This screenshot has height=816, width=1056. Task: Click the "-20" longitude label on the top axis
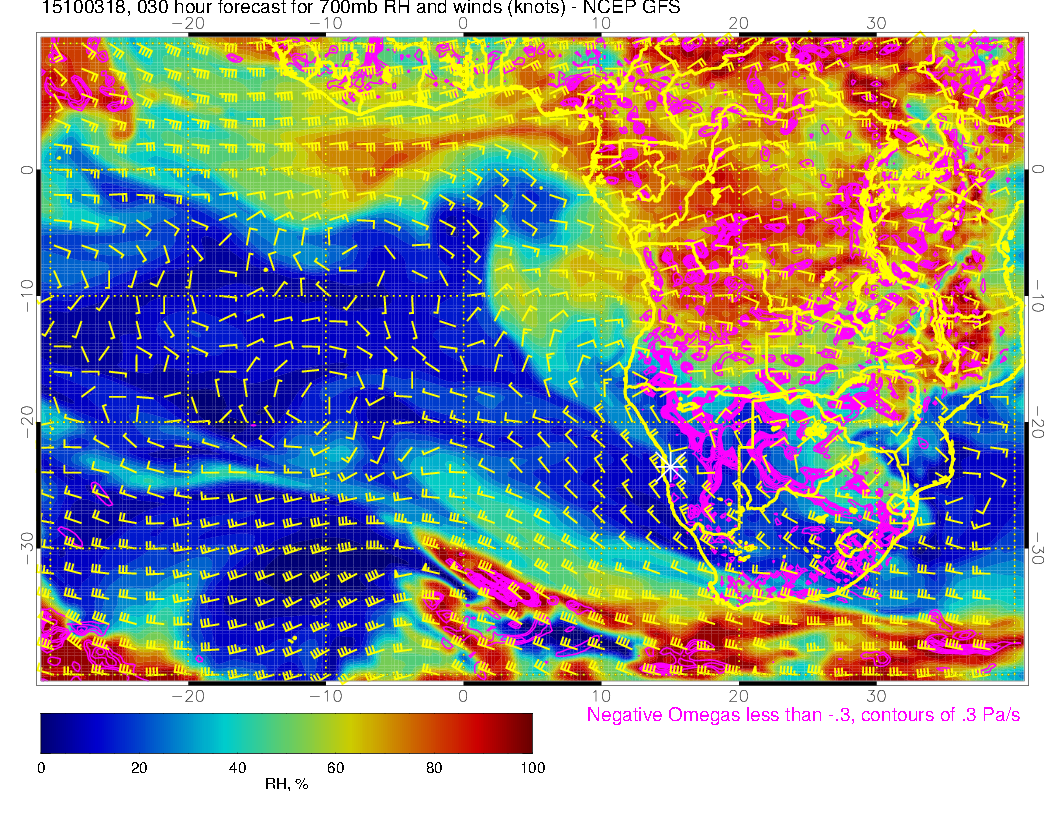pos(188,24)
